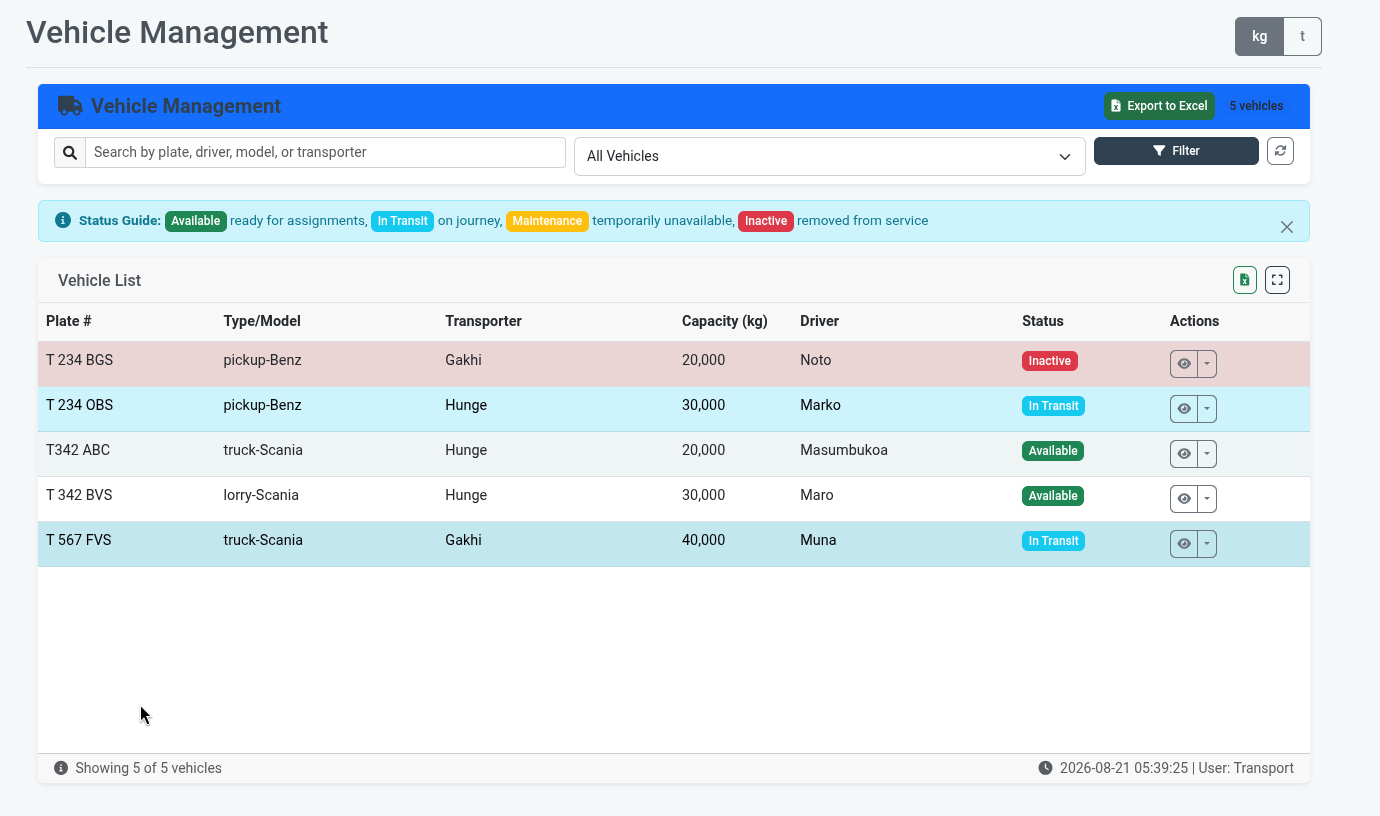The width and height of the screenshot is (1380, 816).
Task: Click the Inactive badge in Status Guide
Action: coord(766,221)
